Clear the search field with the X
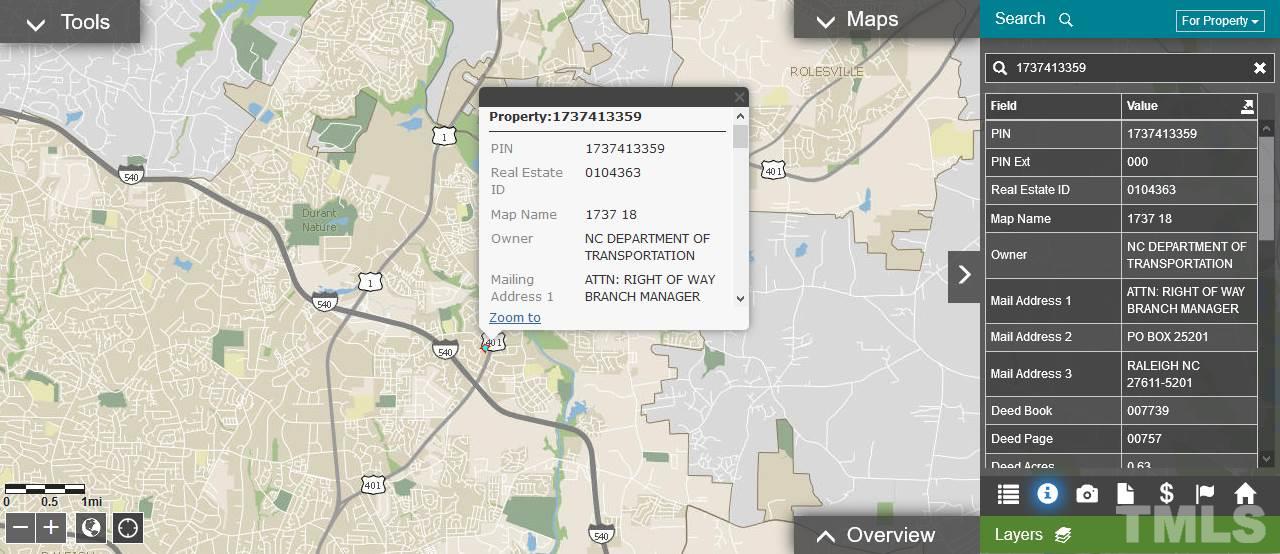 click(x=1260, y=68)
